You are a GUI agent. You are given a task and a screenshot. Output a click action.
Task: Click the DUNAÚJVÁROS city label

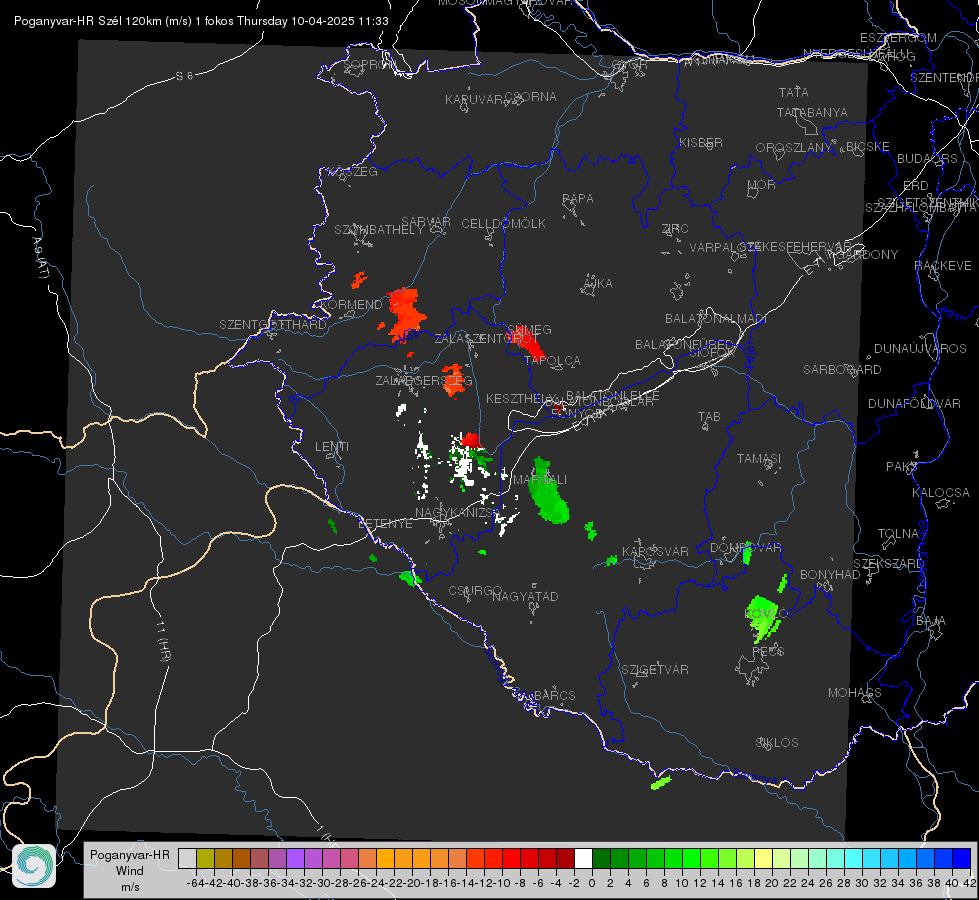pyautogui.click(x=920, y=349)
